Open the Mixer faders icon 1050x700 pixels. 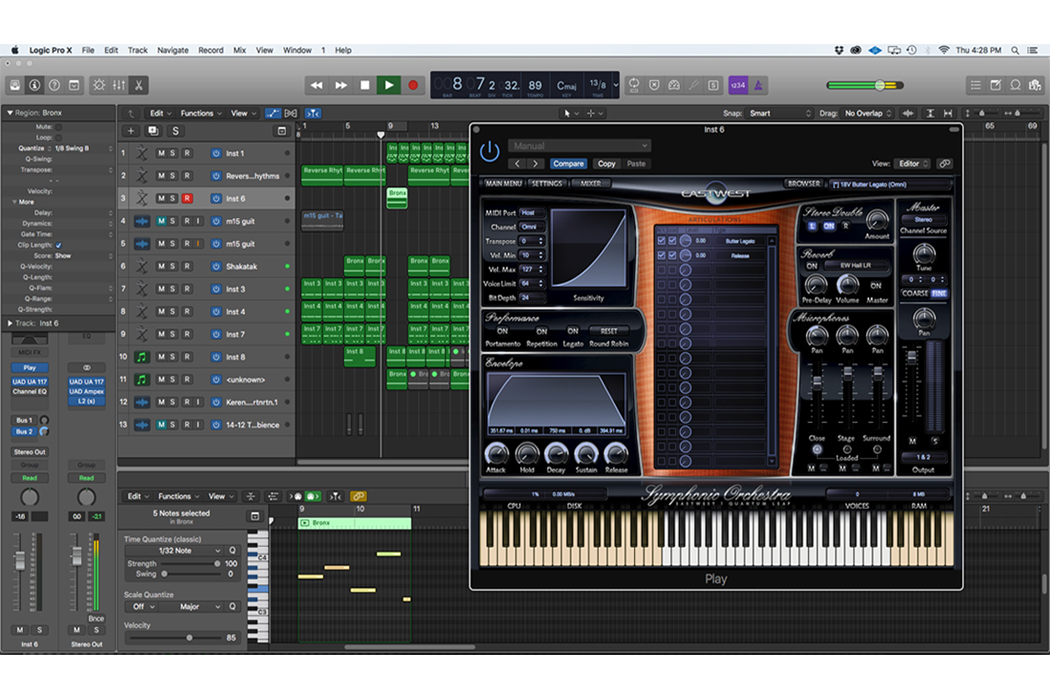[x=119, y=85]
